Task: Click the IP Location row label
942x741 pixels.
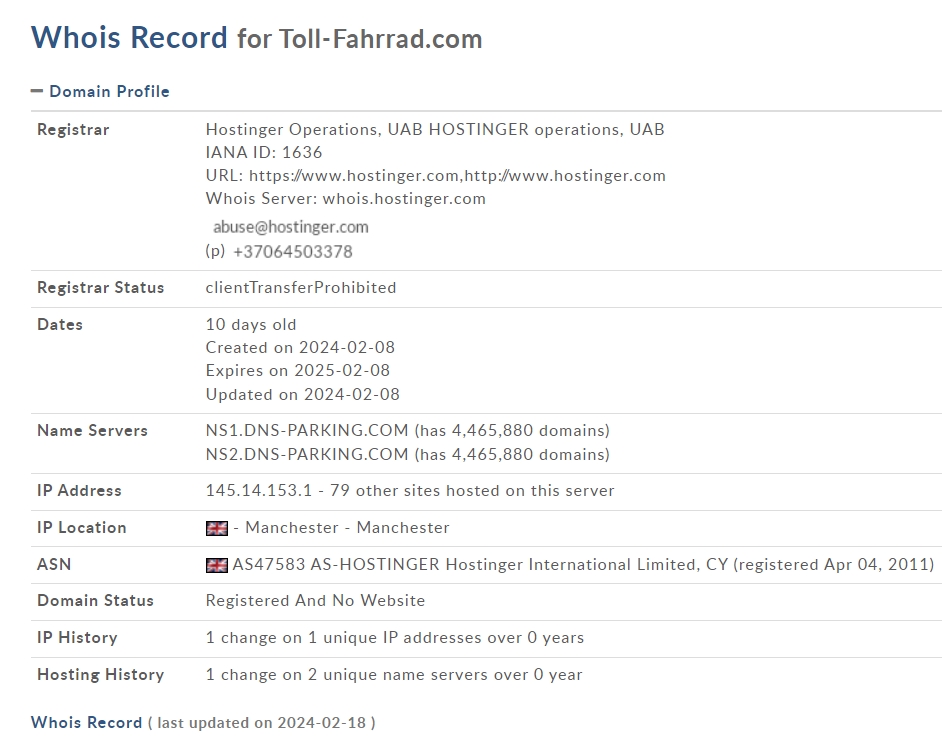Action: click(x=82, y=528)
